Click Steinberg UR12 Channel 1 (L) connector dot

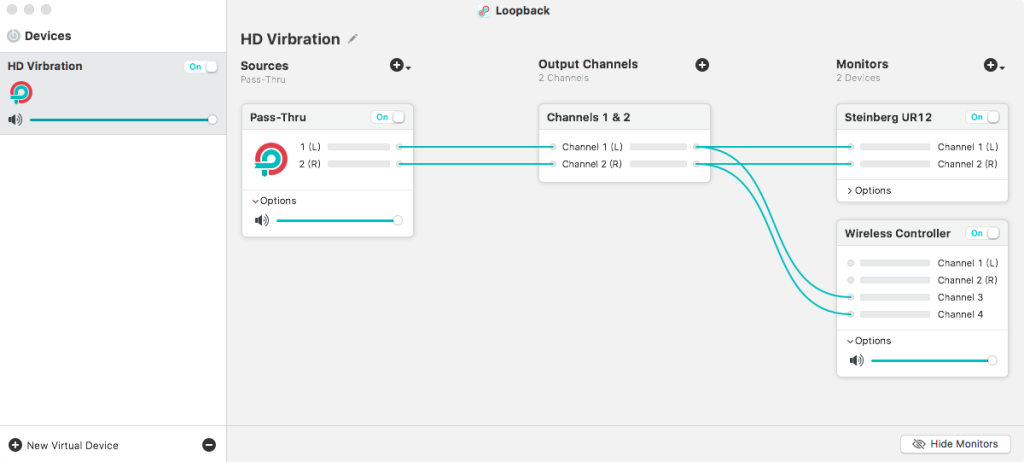(850, 147)
